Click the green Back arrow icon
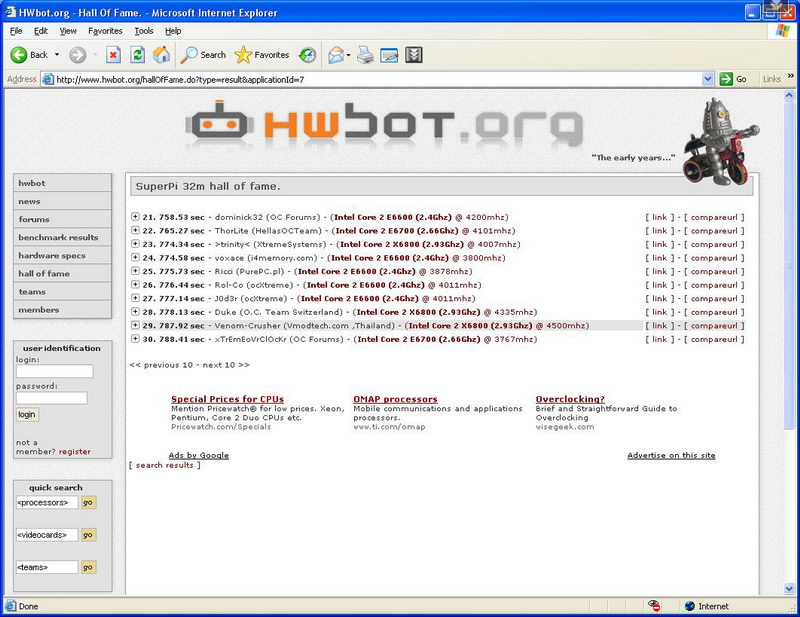800x617 pixels. [x=19, y=55]
